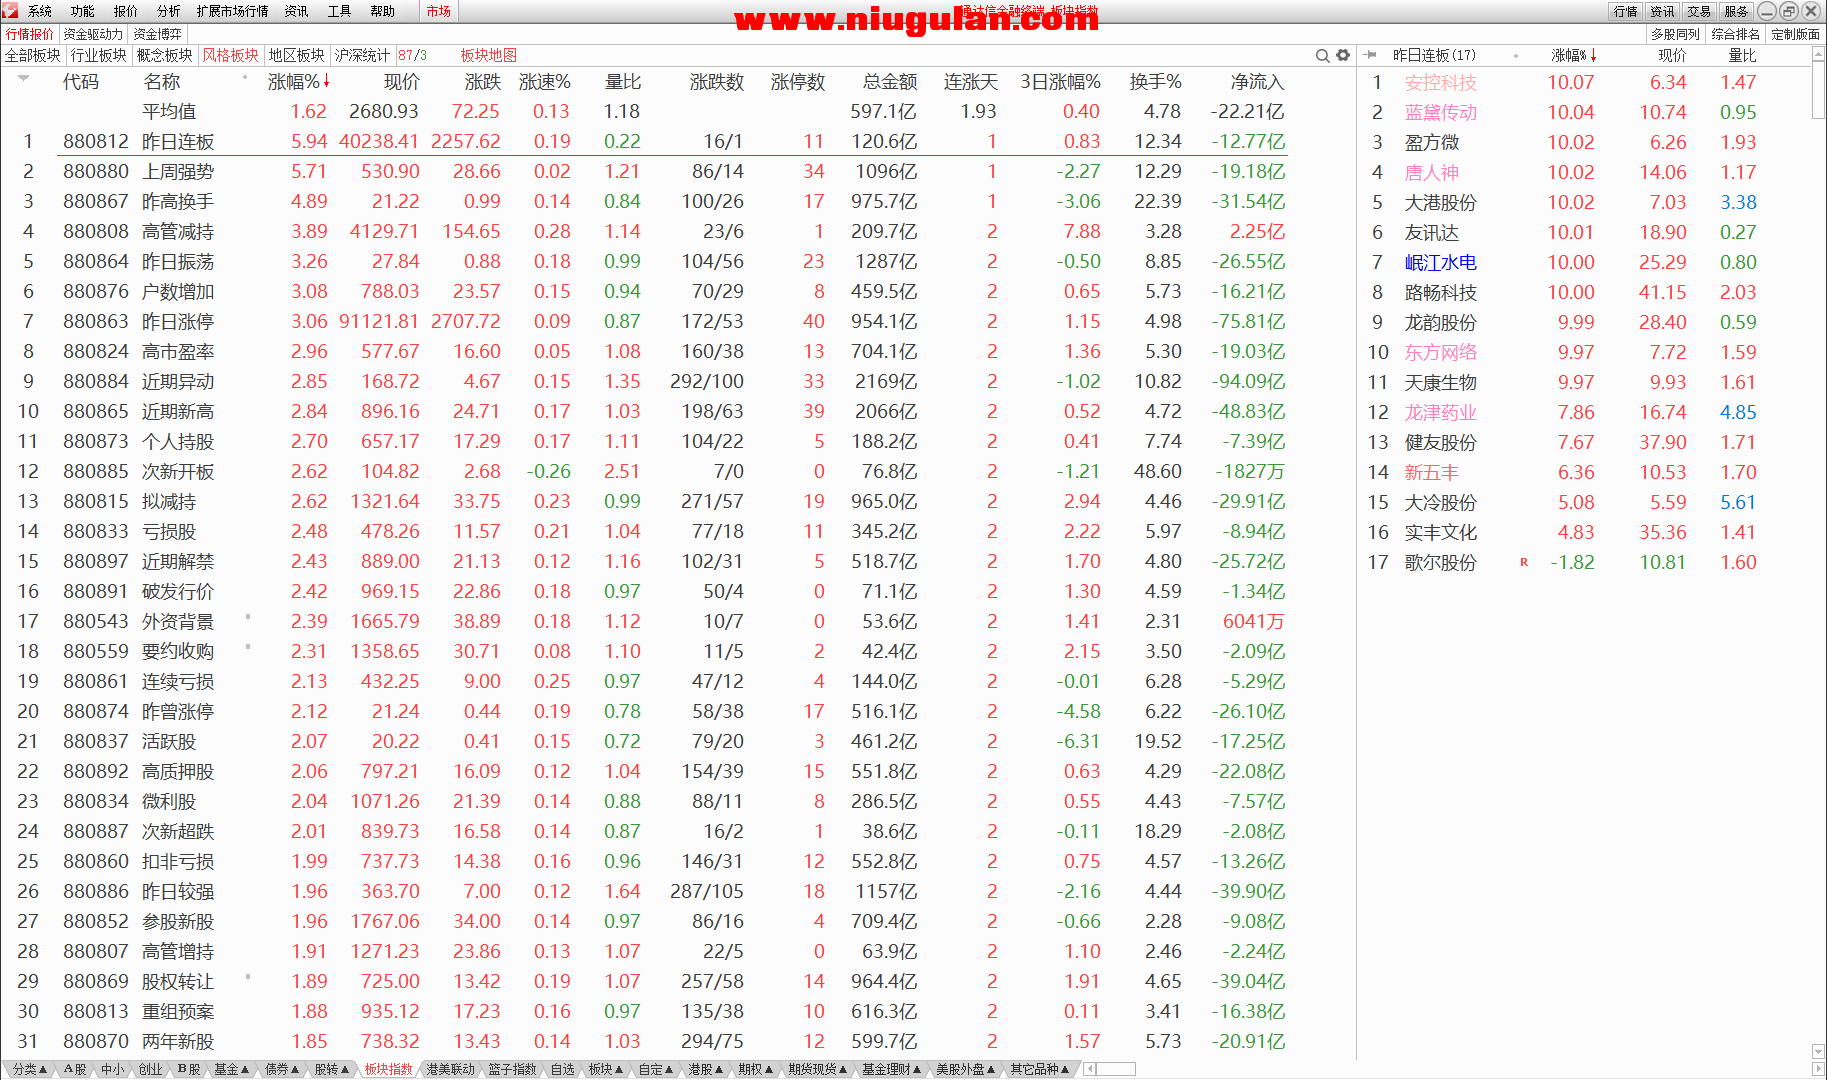Sort main table by 净流入 column
1827x1080 pixels.
(1256, 82)
